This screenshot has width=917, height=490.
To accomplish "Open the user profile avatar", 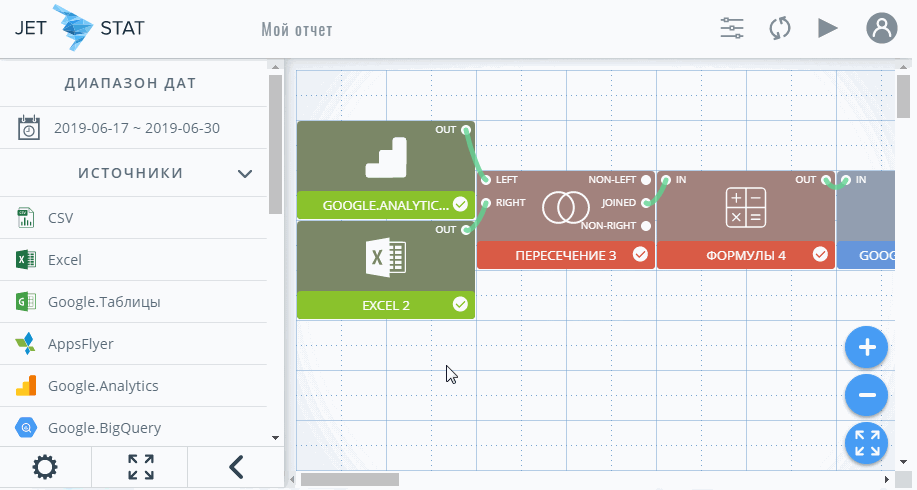I will click(881, 28).
